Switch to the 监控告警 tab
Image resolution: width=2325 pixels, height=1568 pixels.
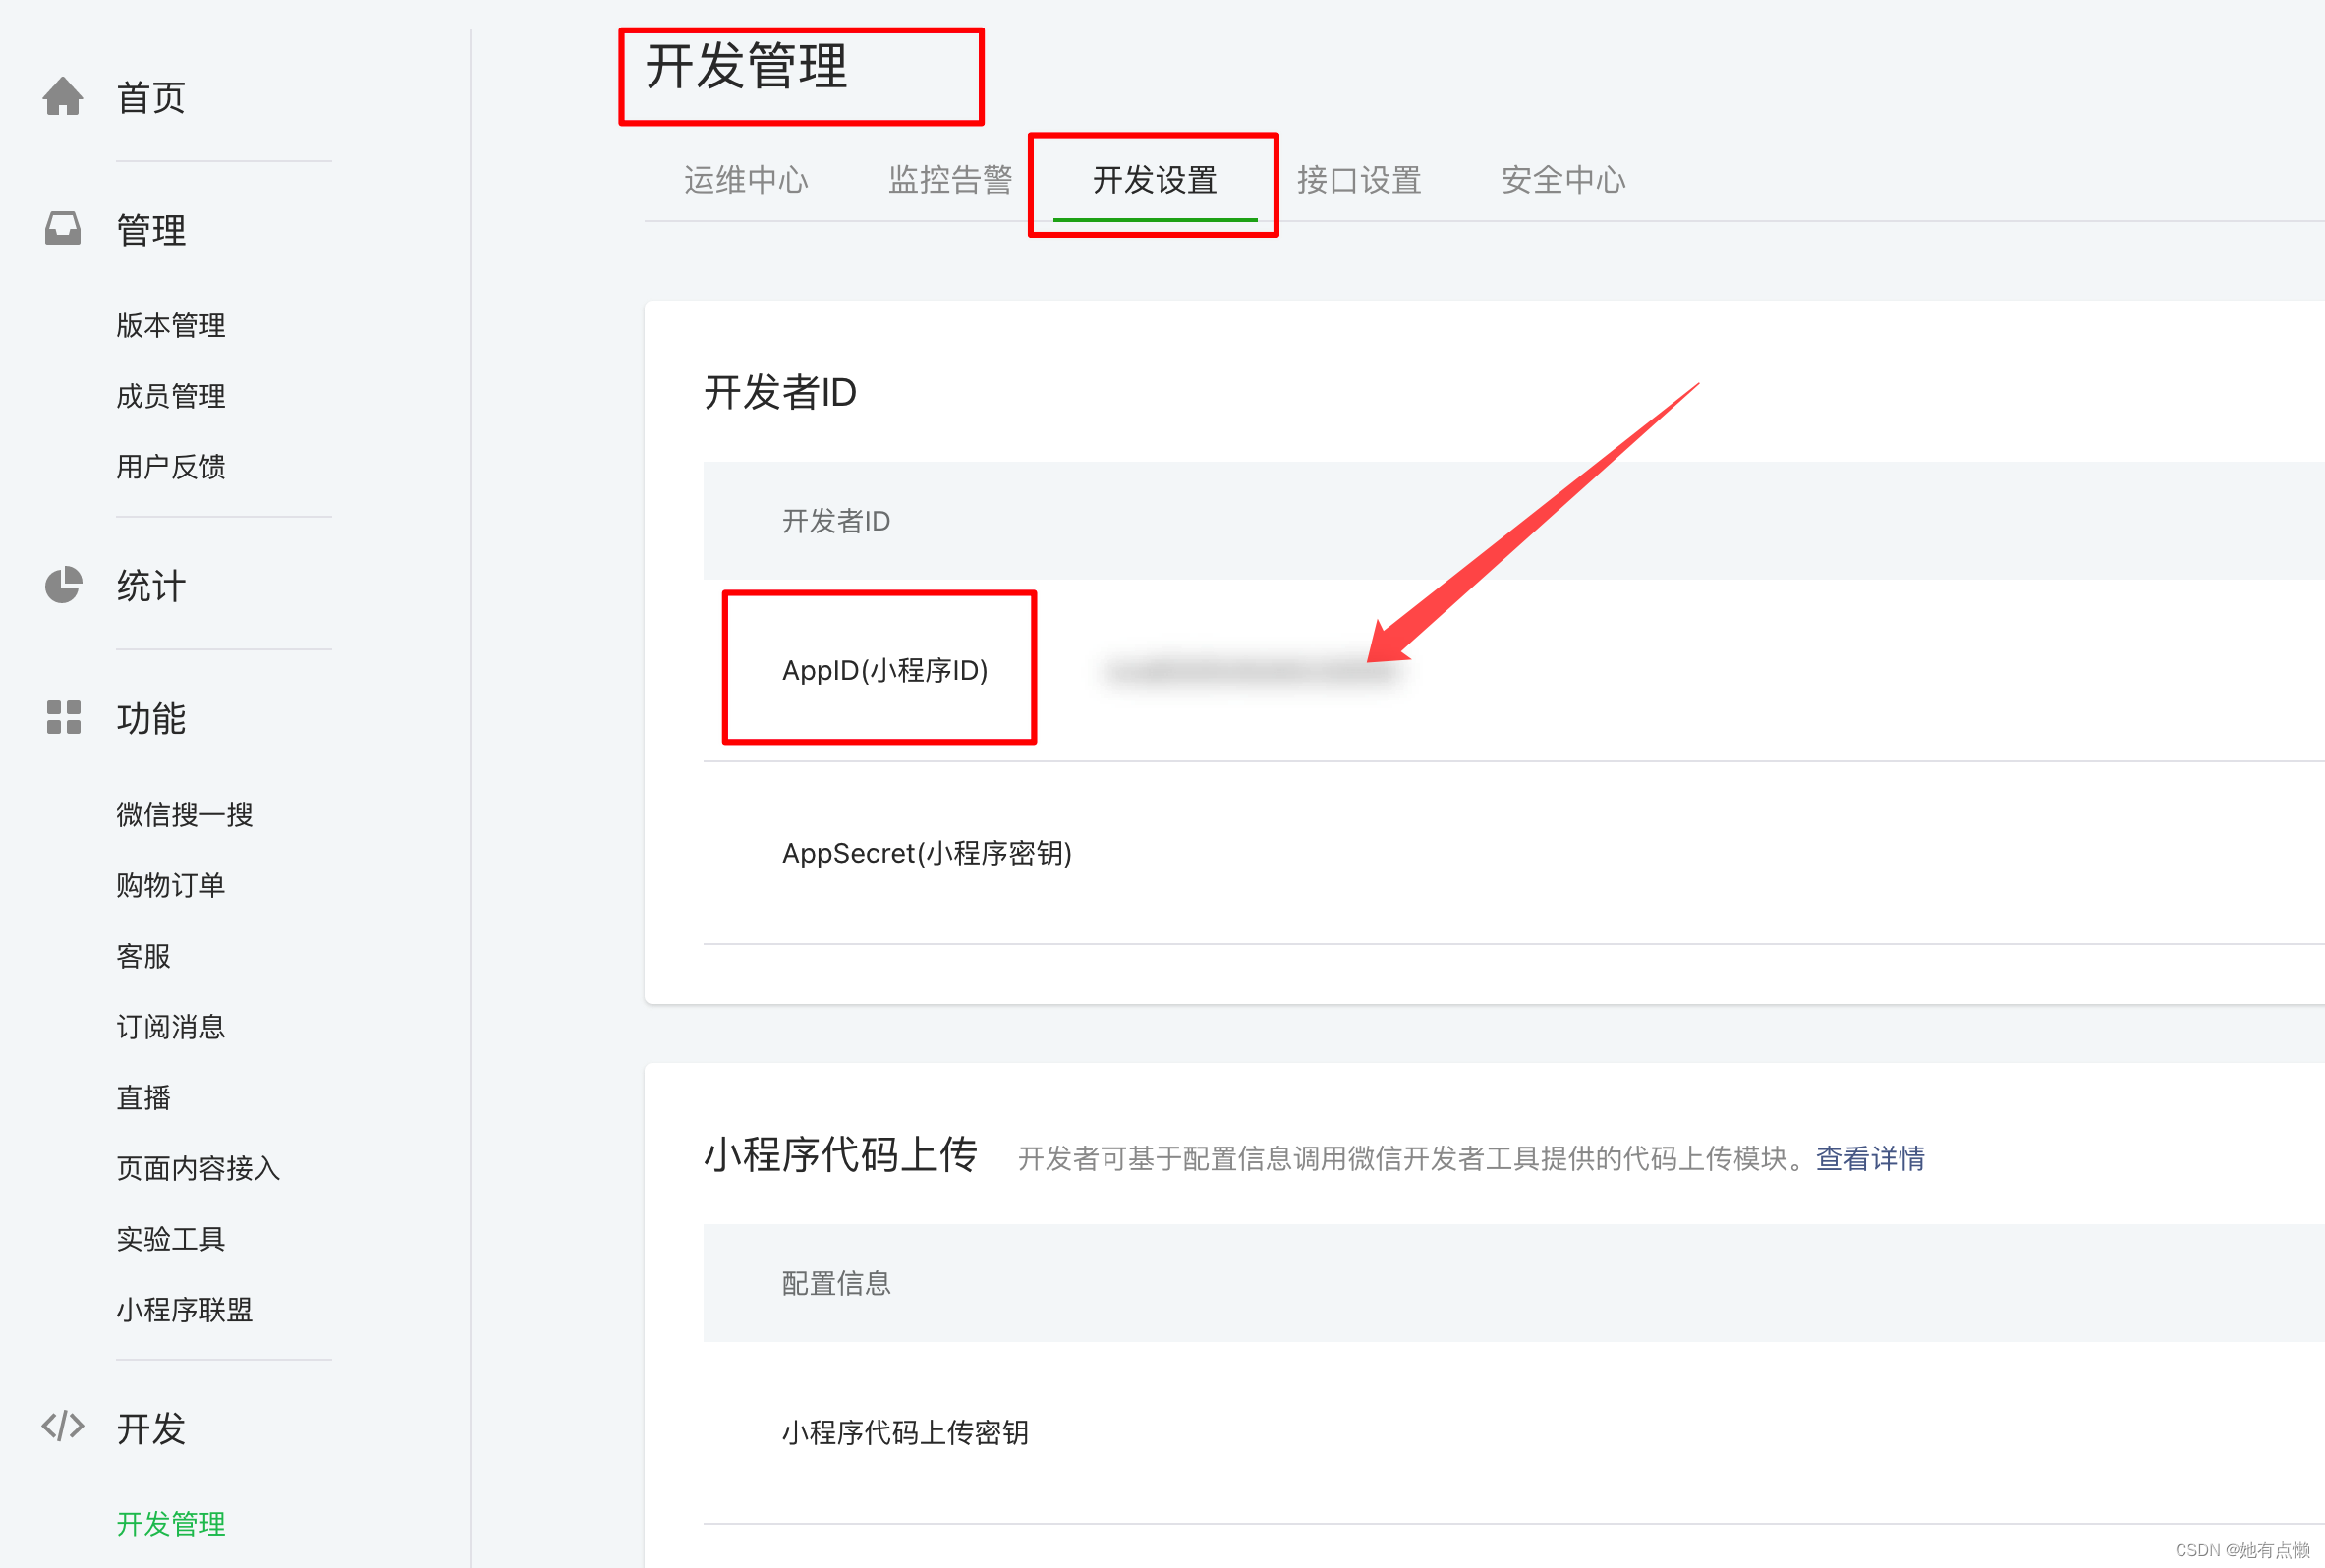950,180
